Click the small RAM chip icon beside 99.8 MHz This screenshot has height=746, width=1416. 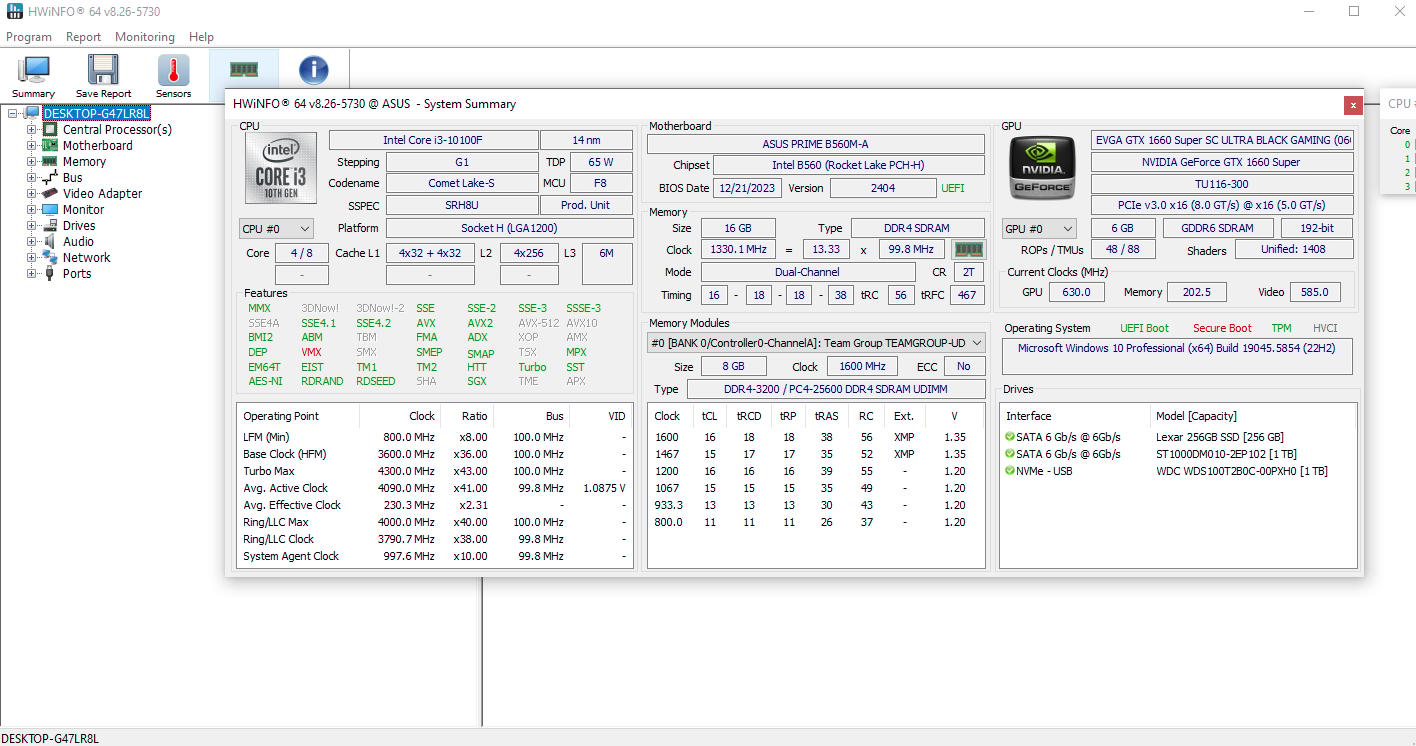(968, 249)
